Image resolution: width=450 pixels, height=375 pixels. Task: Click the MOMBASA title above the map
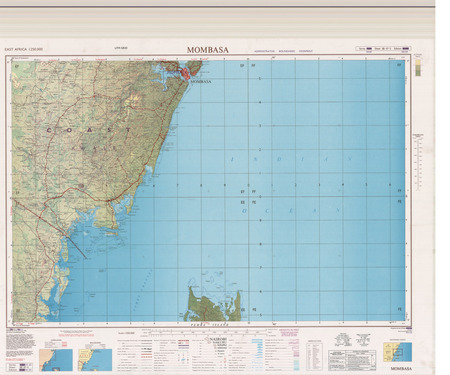tap(208, 50)
